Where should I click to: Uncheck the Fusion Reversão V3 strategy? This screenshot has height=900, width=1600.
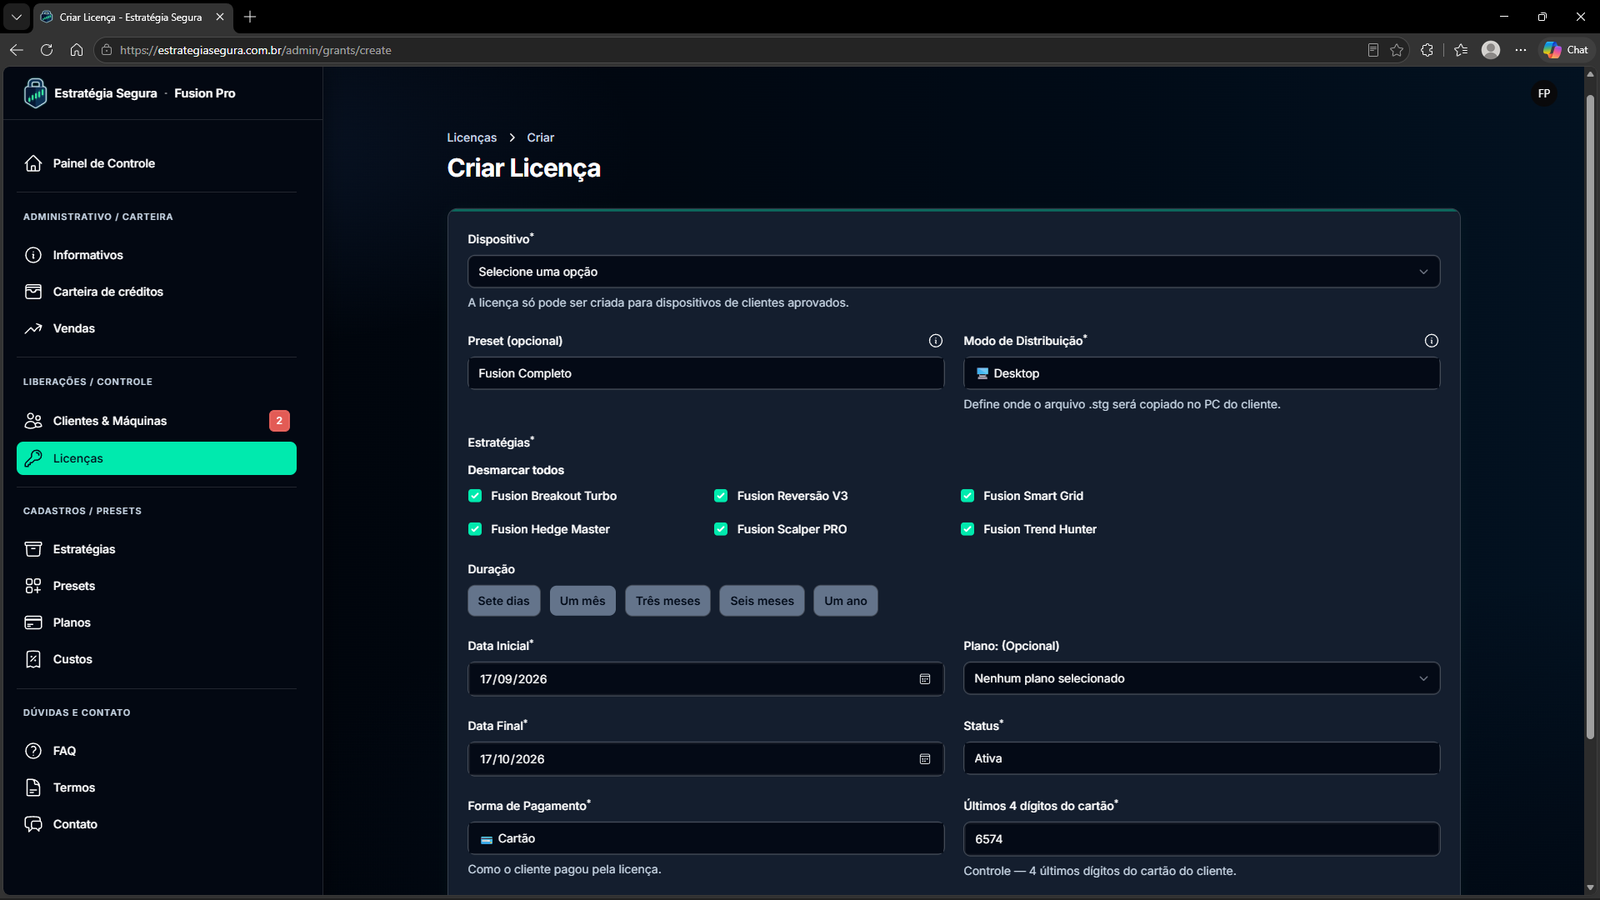point(720,496)
